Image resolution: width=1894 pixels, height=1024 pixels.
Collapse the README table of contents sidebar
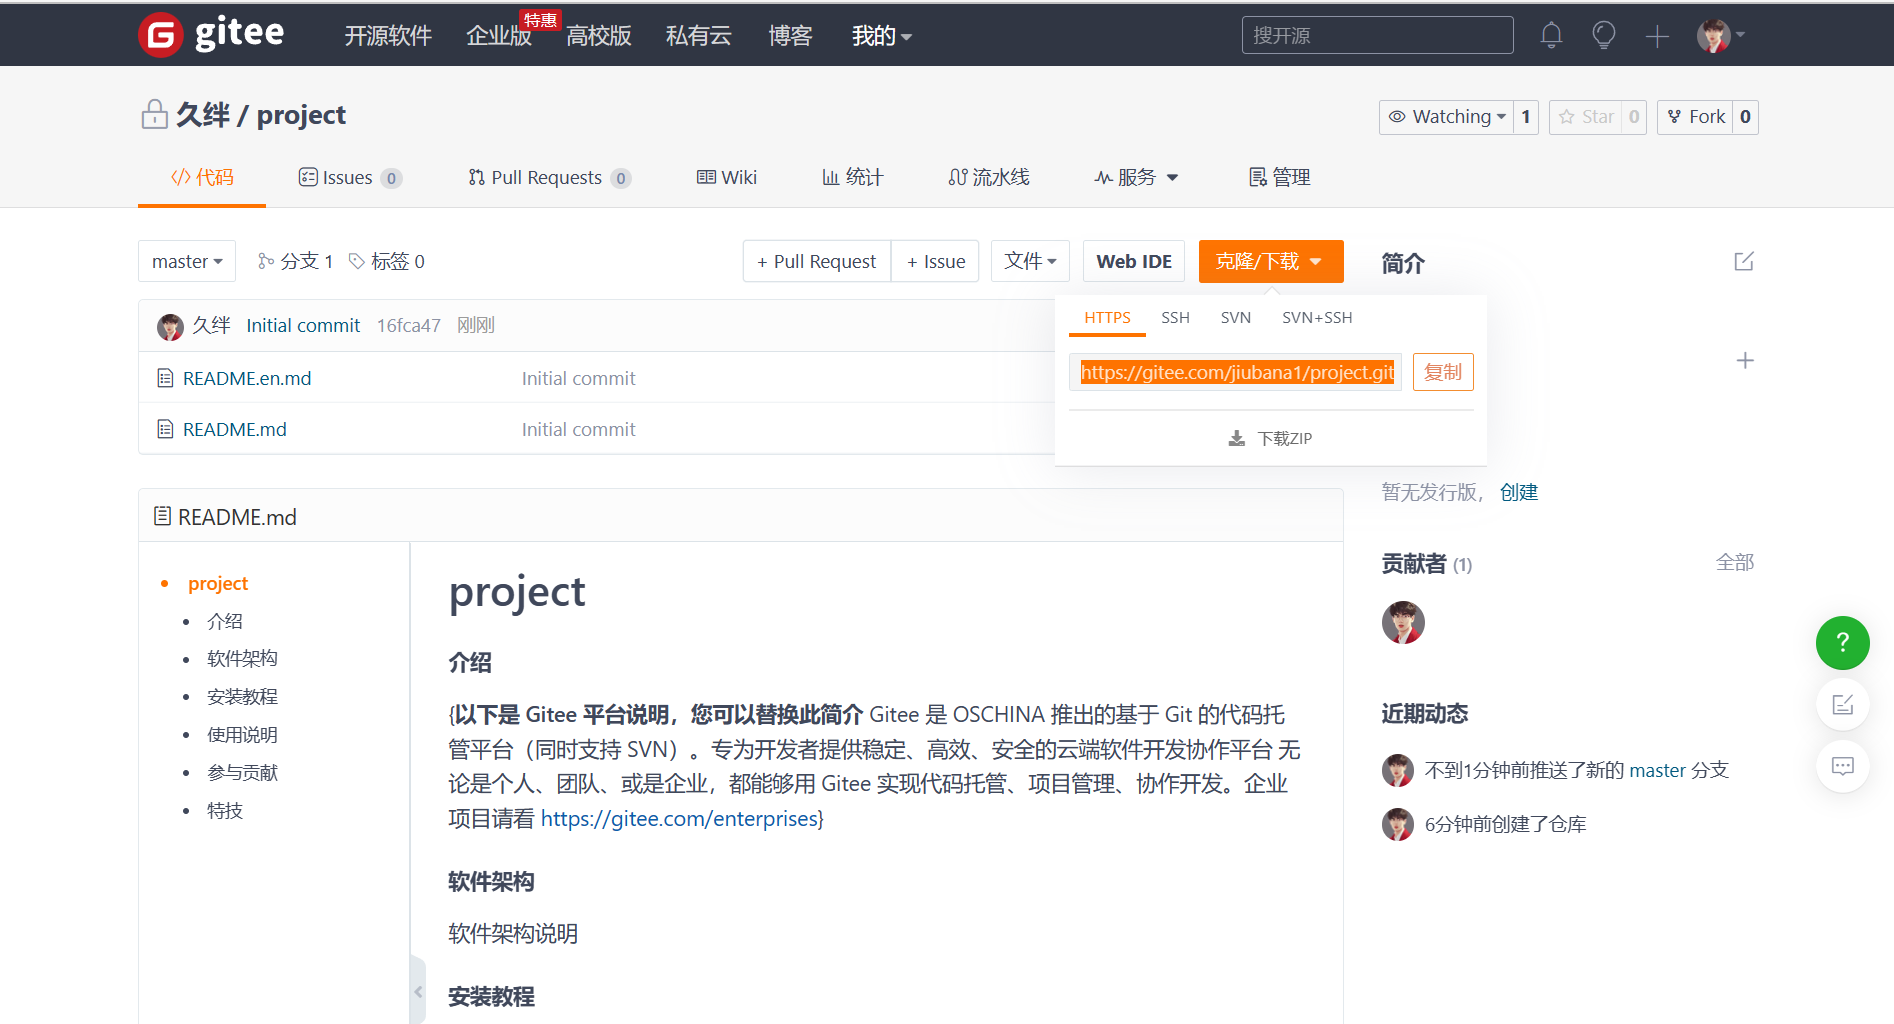418,991
